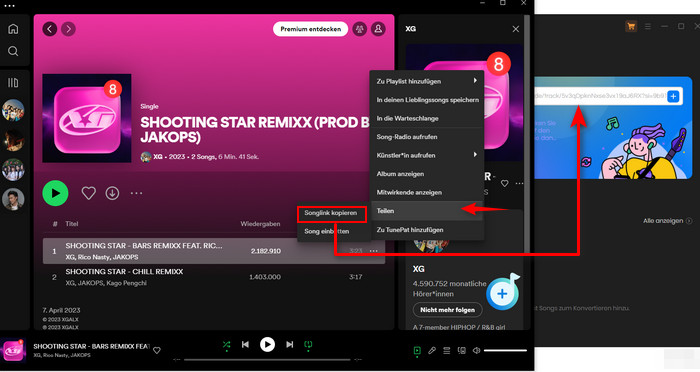Toggle repeat in the player bar
The width and height of the screenshot is (700, 372).
click(308, 344)
